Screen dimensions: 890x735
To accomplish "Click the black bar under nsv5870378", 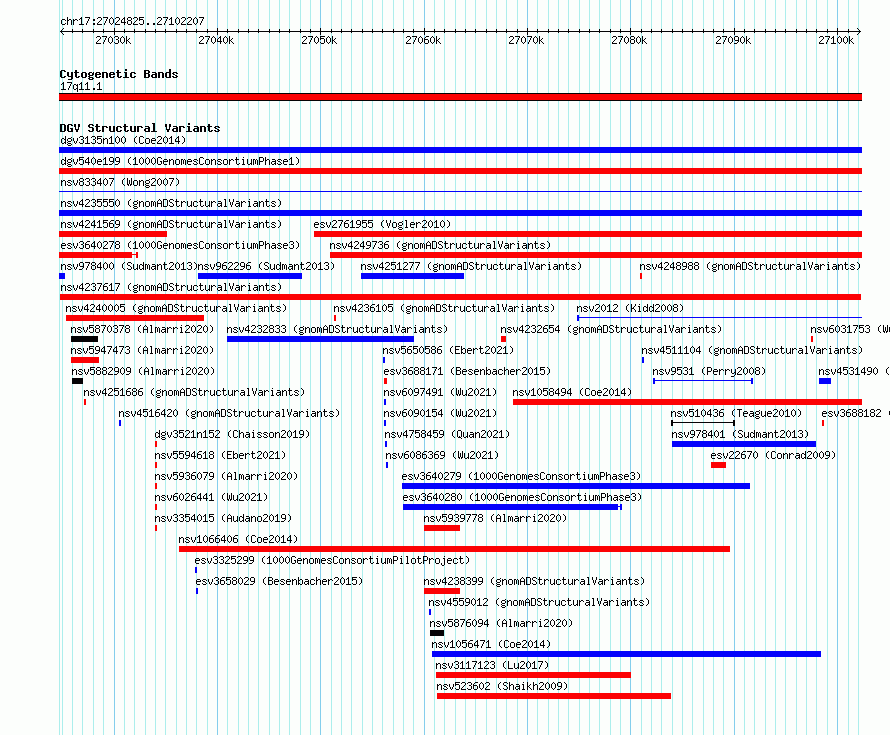I will [x=84, y=339].
